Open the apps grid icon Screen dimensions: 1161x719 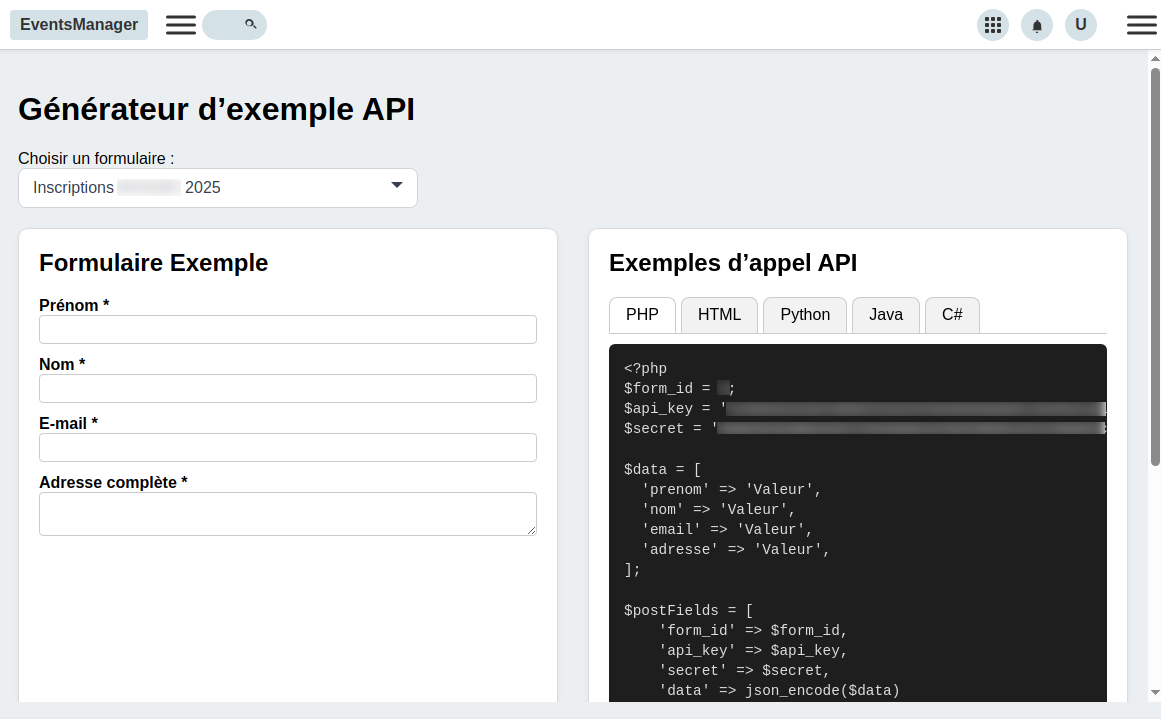pos(993,25)
